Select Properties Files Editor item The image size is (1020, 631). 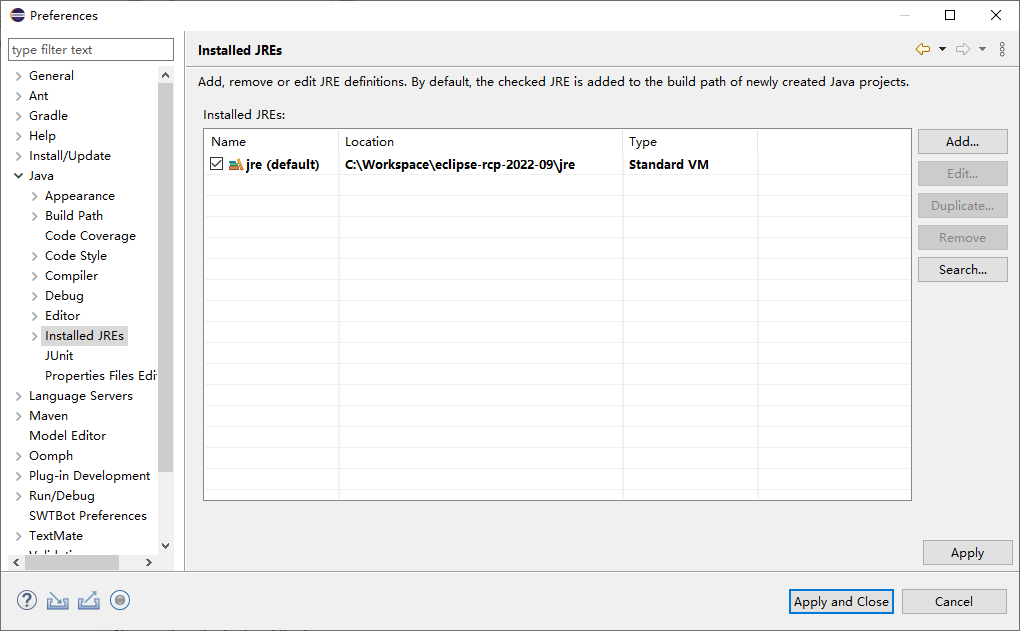pyautogui.click(x=101, y=376)
